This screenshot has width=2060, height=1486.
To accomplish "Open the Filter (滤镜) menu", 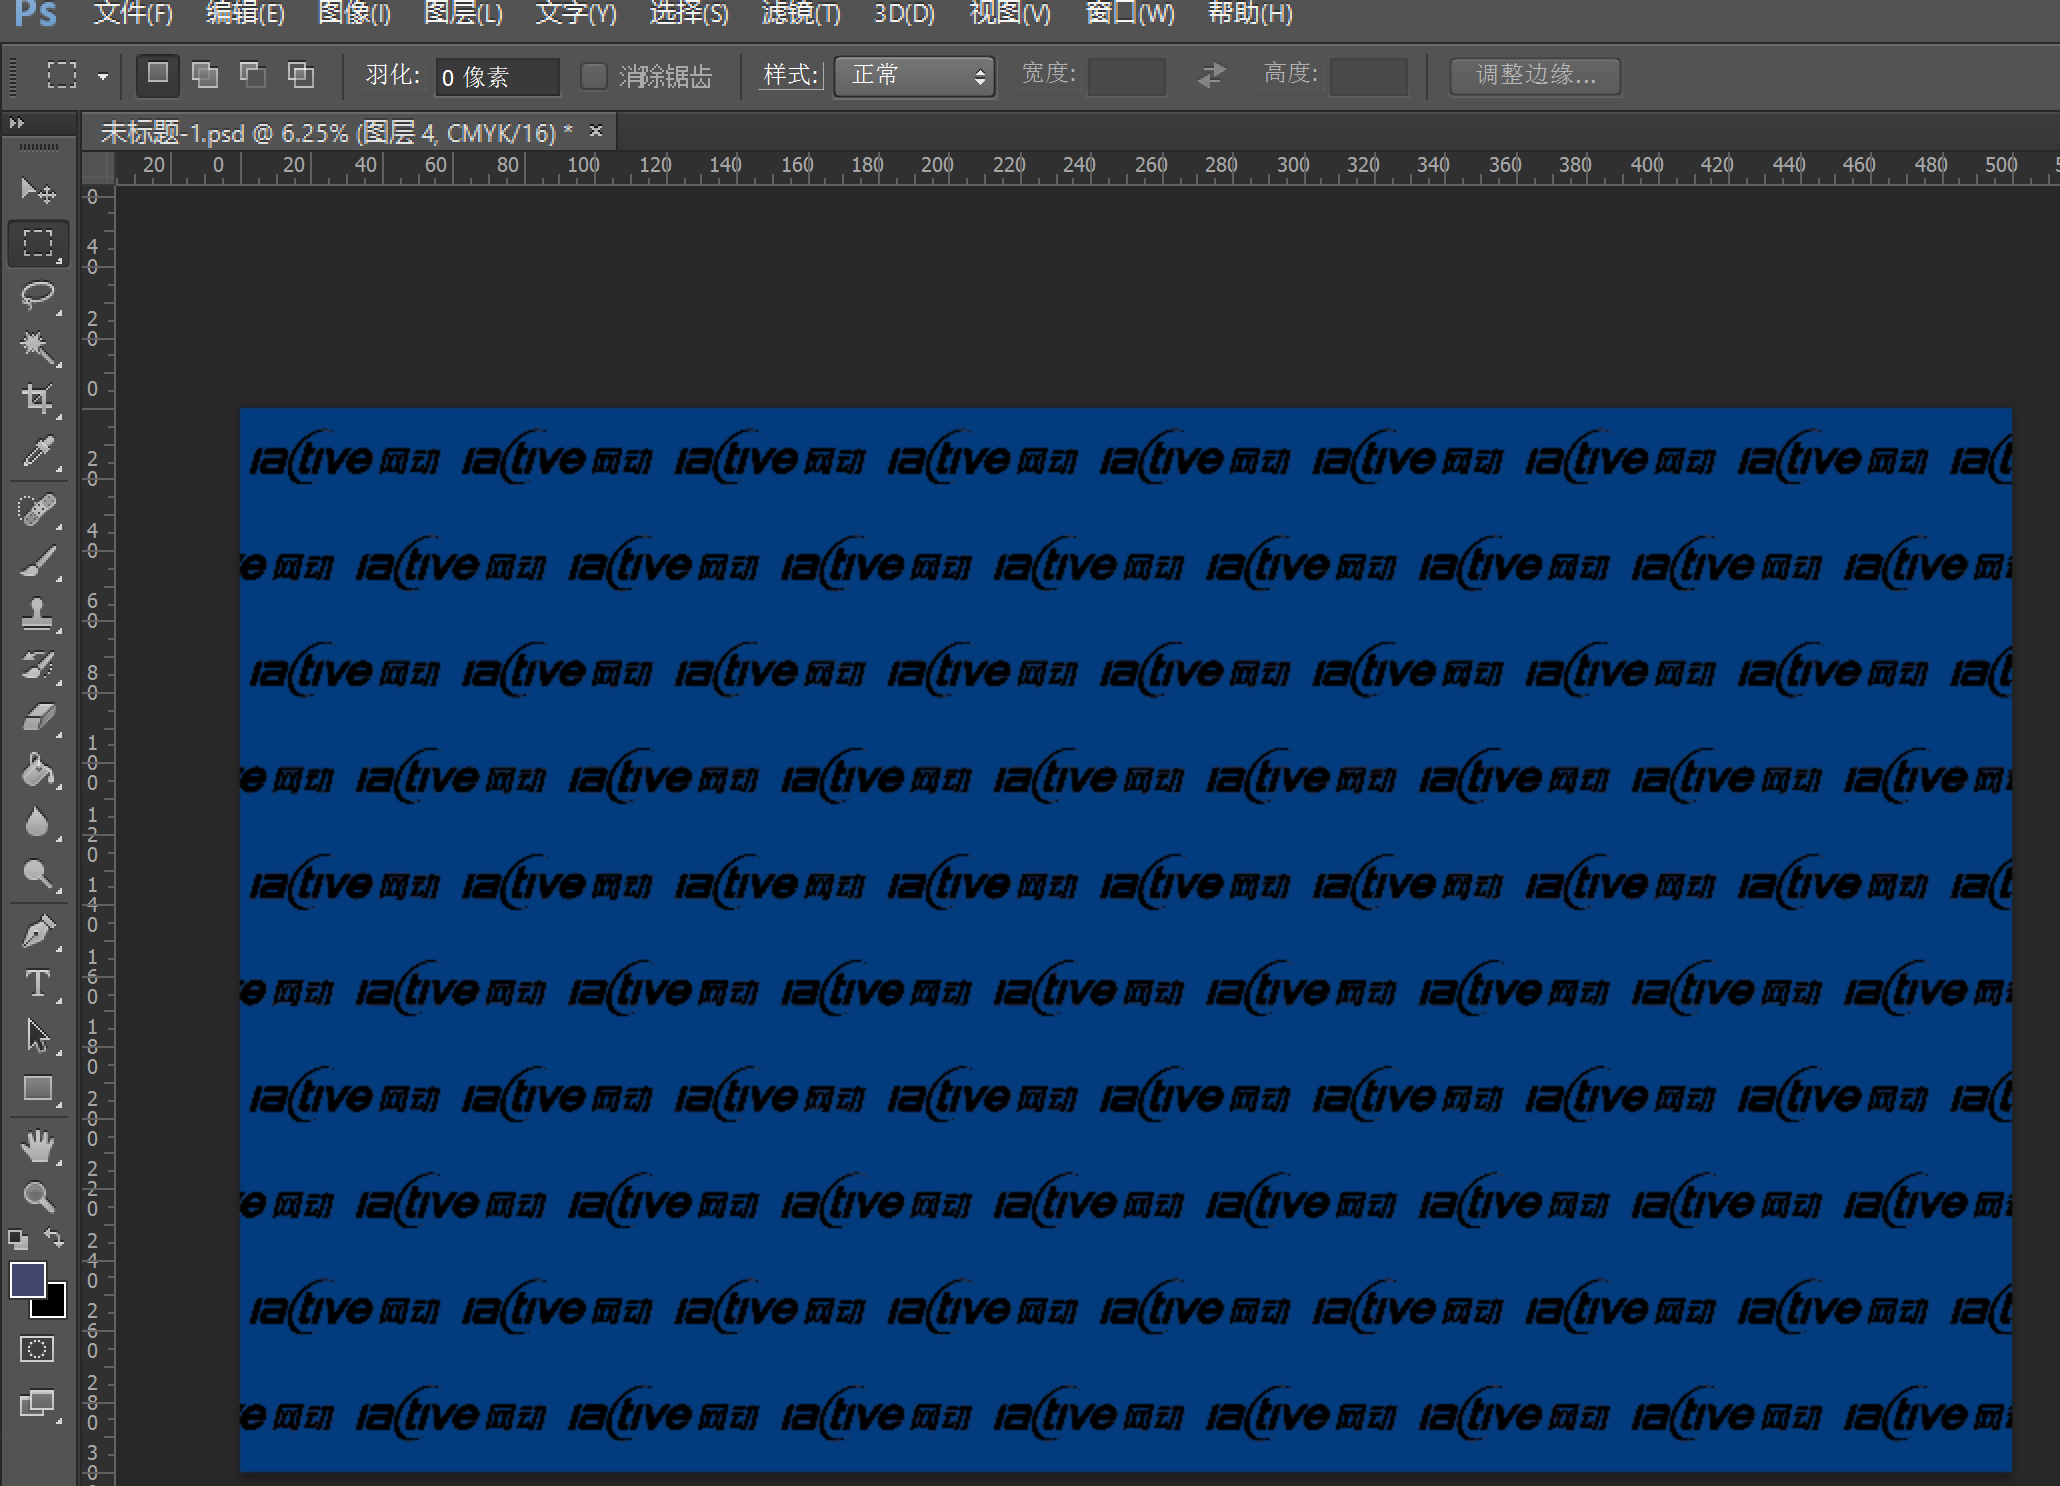I will [x=800, y=14].
